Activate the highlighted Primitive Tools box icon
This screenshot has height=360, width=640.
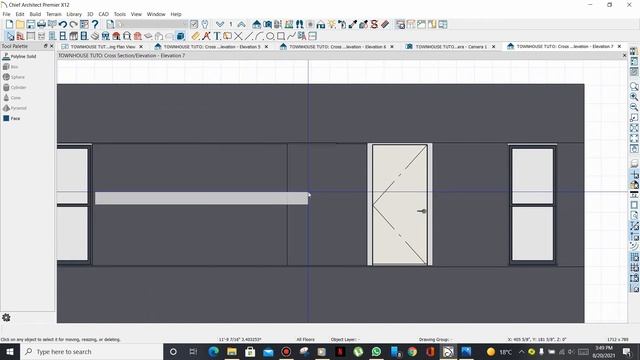tap(180, 36)
